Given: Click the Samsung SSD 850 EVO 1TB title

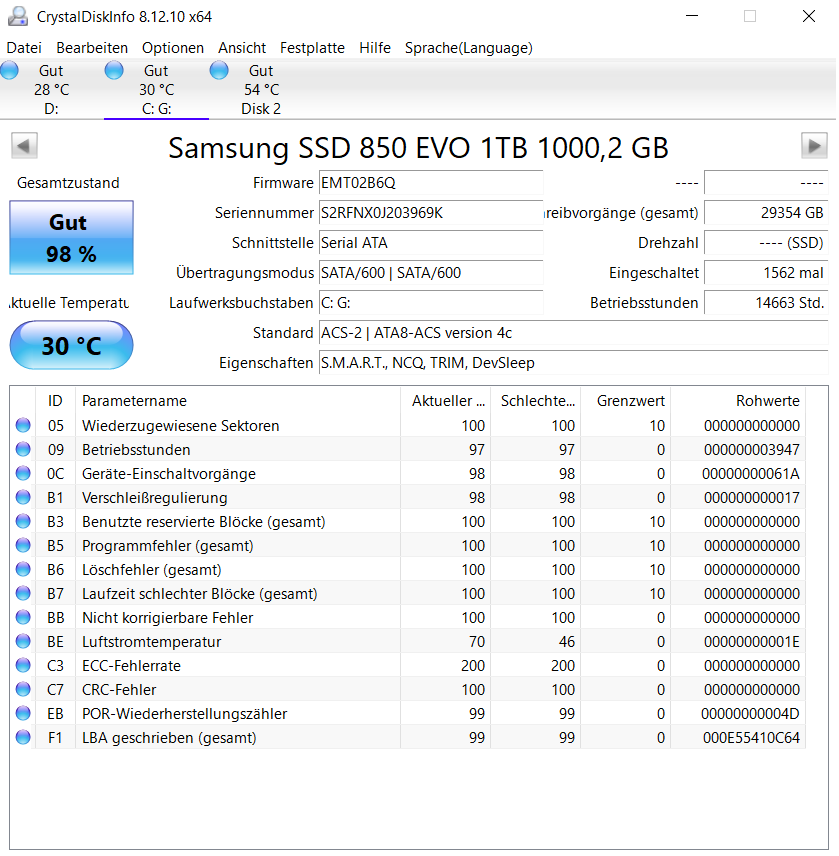Looking at the screenshot, I should click(x=418, y=147).
